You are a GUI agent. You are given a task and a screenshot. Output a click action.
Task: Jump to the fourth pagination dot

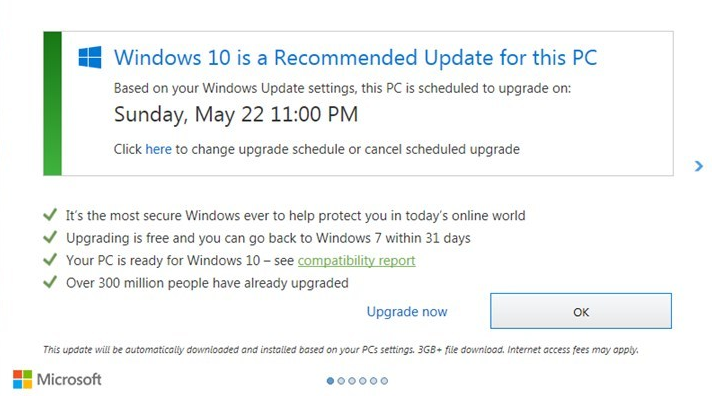click(362, 381)
